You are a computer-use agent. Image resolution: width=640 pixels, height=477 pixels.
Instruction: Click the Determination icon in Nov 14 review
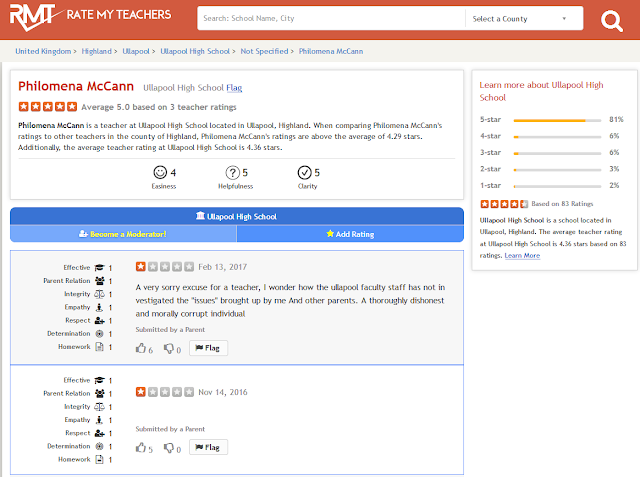click(99, 446)
